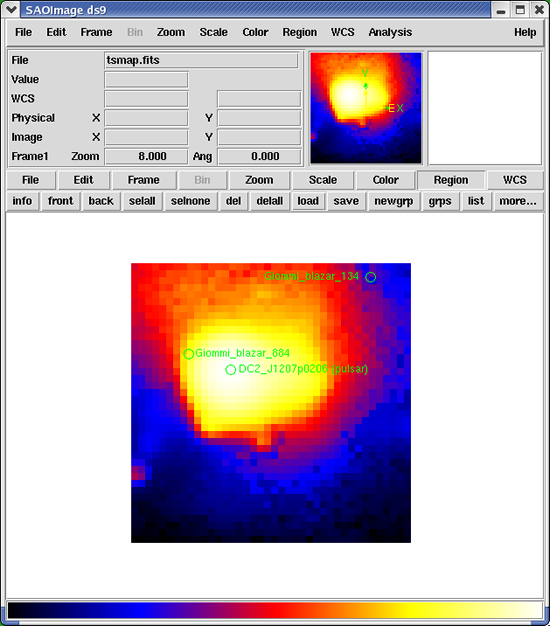The height and width of the screenshot is (626, 550).
Task: Open the Region menu in menu bar
Action: (x=300, y=32)
